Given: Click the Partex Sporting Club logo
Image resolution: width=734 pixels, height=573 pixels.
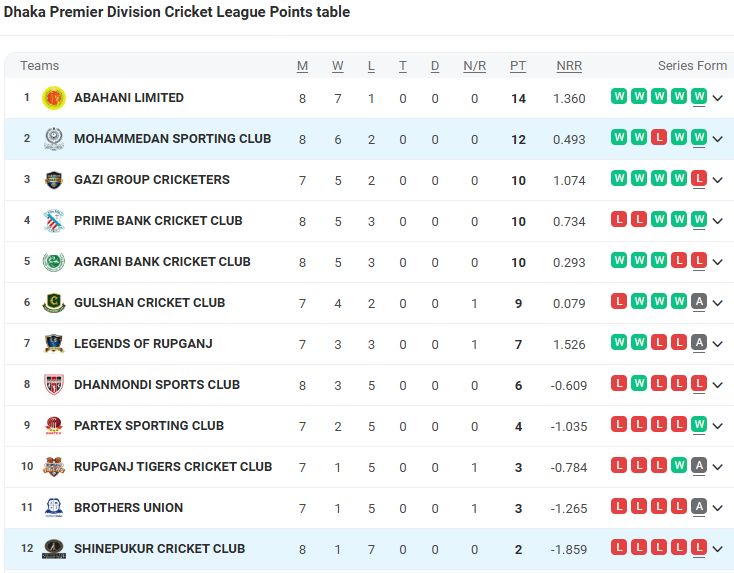Looking at the screenshot, I should pos(54,426).
